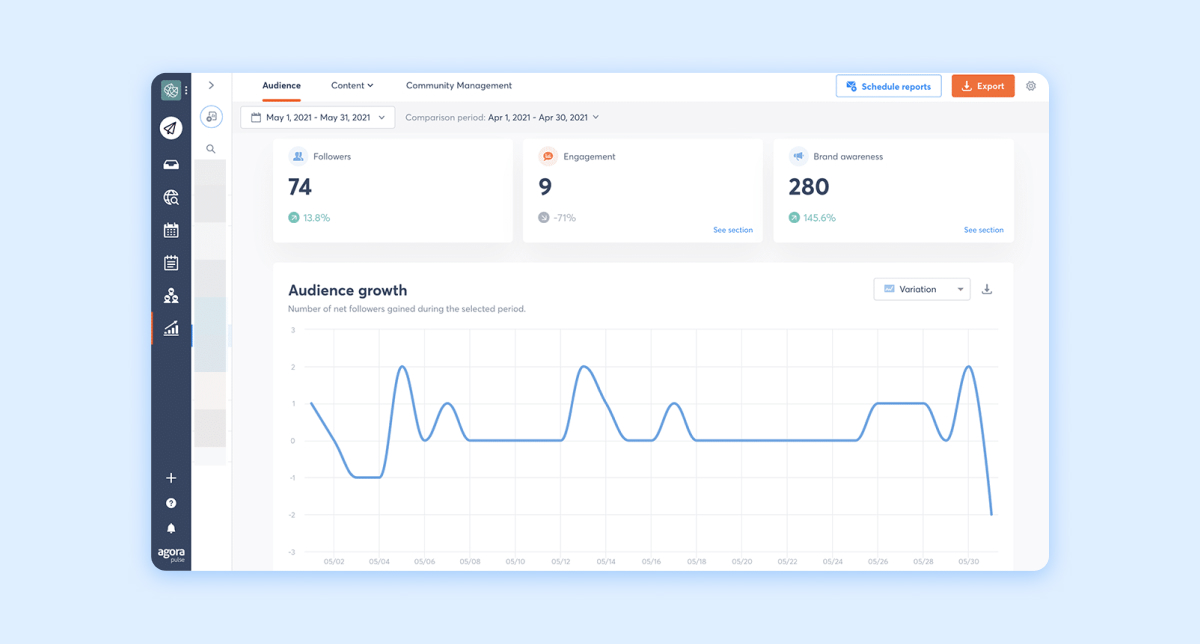Open the Variation dropdown in Audience growth
Screen dimensions: 1200x644
point(922,289)
